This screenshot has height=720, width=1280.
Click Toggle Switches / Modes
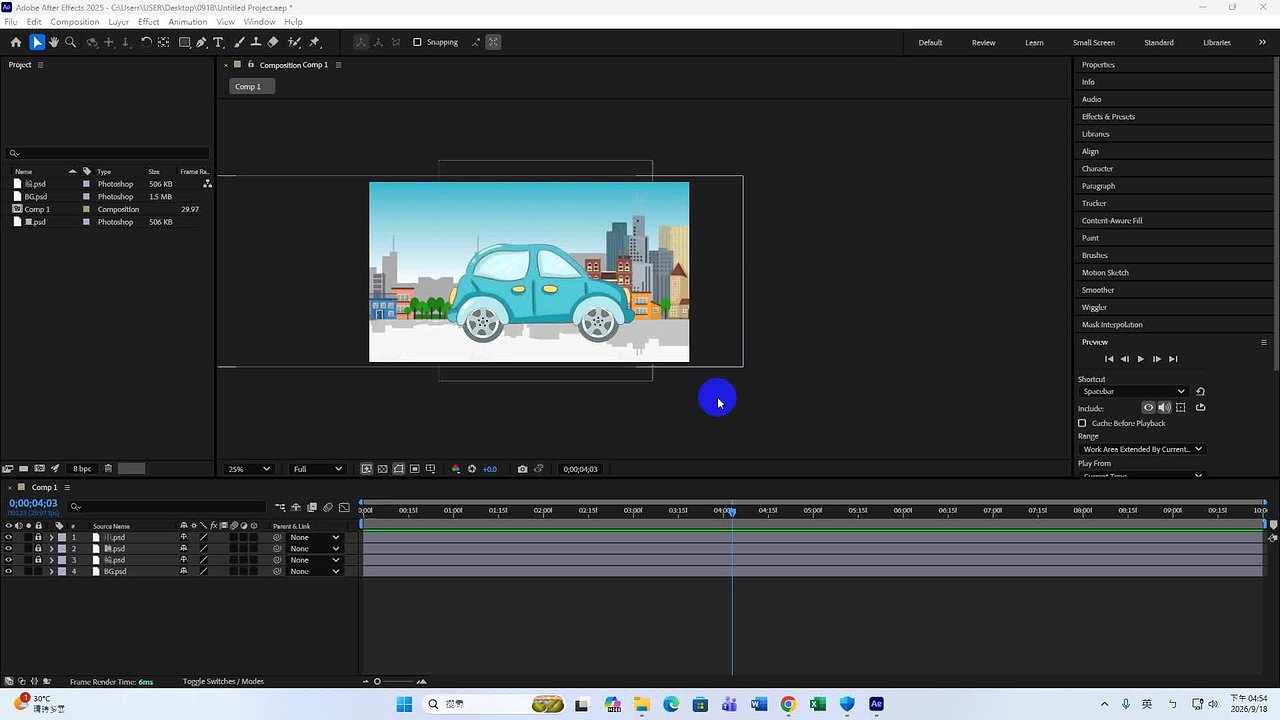pos(223,682)
